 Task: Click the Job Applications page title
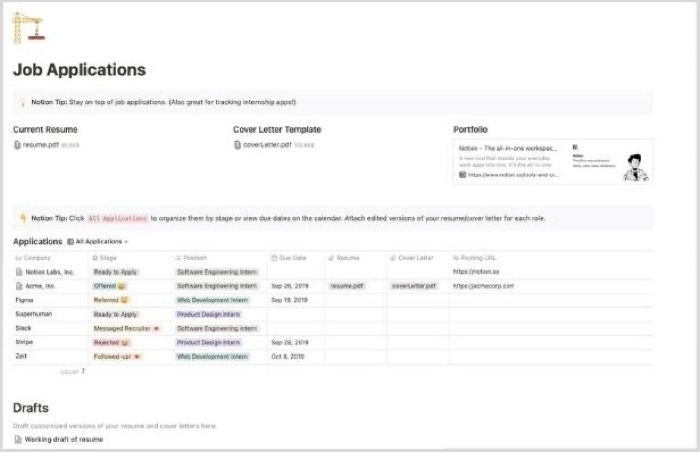click(79, 70)
